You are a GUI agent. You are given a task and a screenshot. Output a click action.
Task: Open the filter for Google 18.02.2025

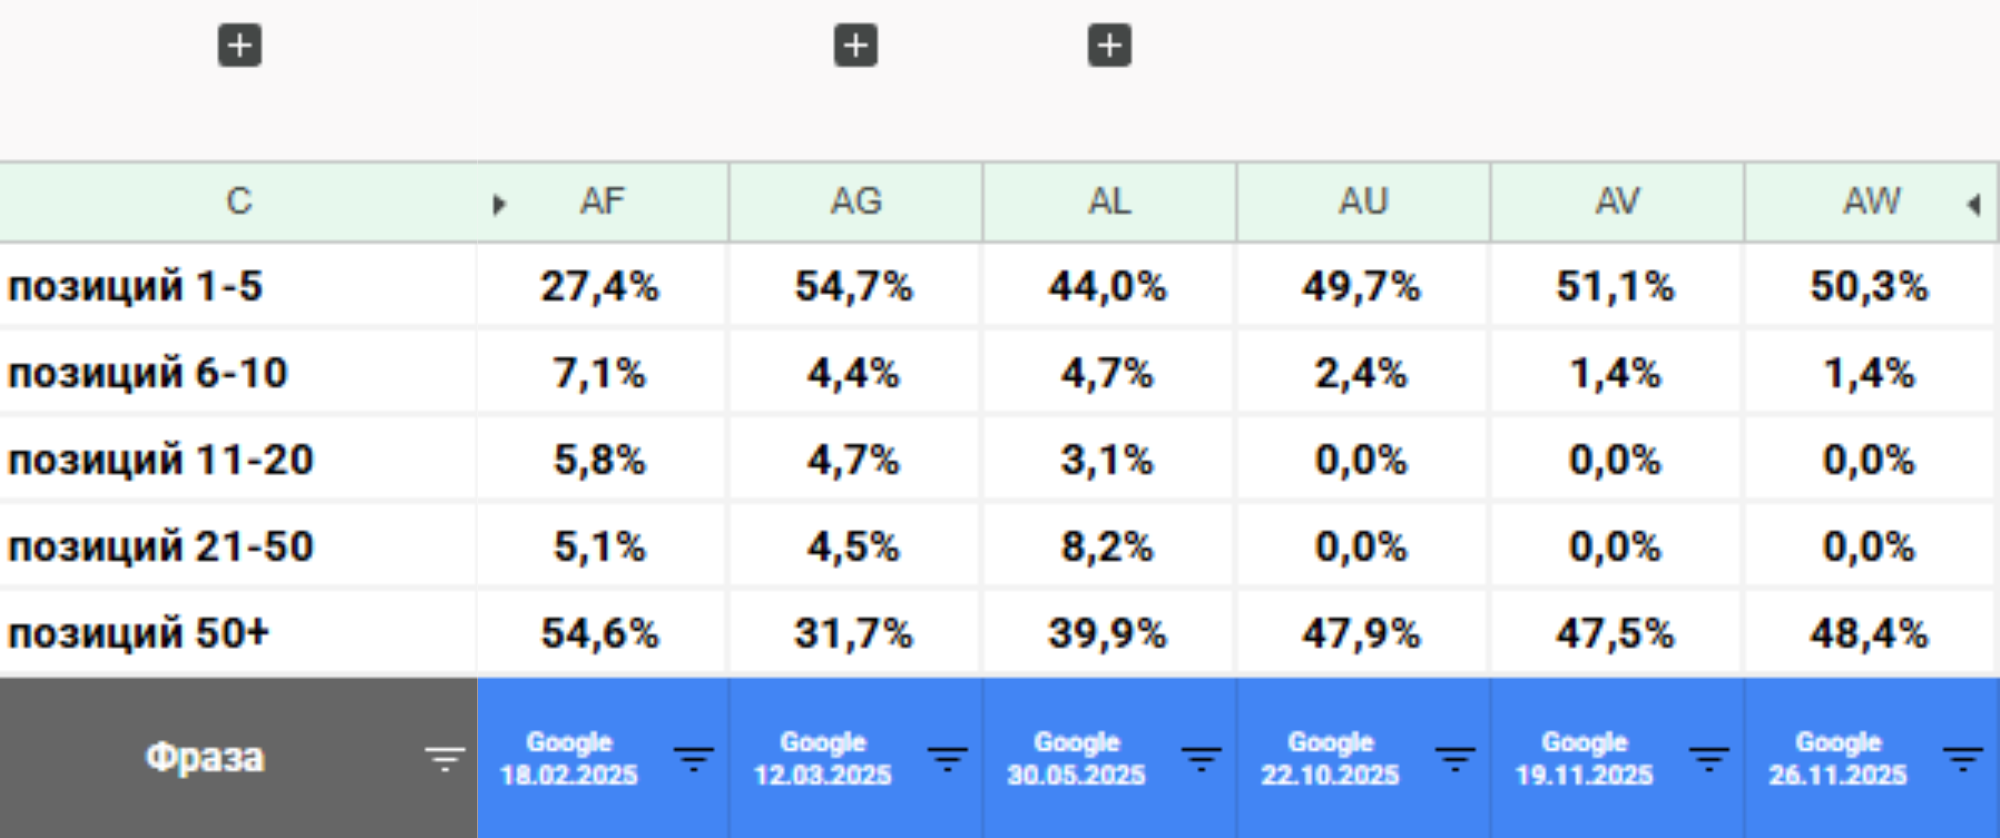coord(693,759)
